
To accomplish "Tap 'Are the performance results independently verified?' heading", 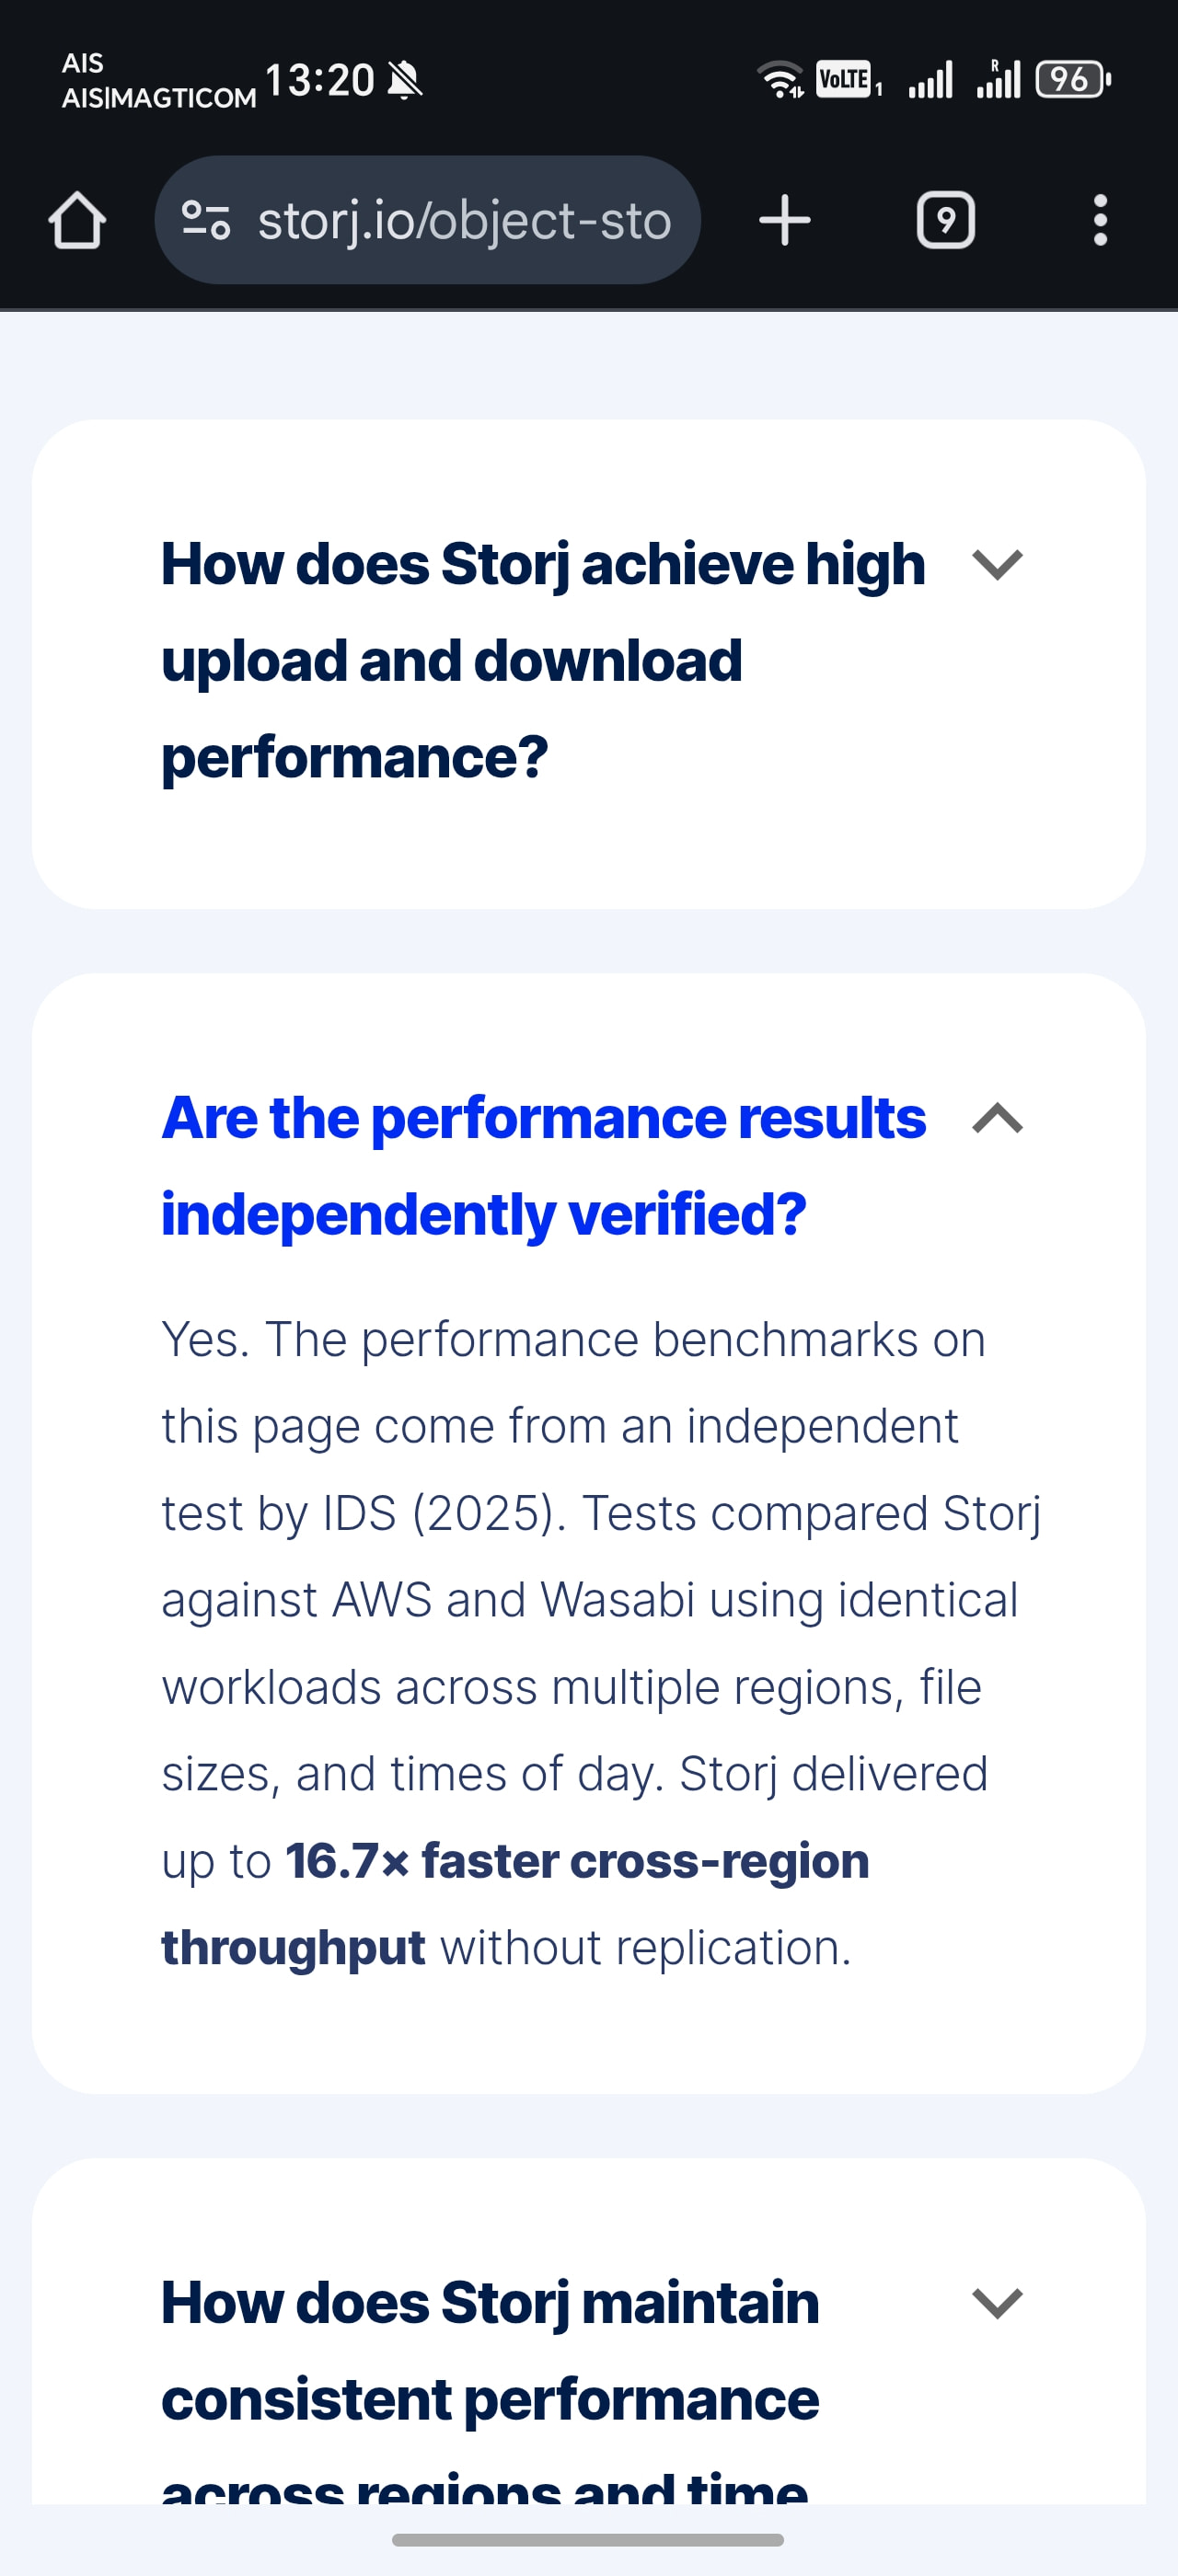I will click(x=543, y=1165).
